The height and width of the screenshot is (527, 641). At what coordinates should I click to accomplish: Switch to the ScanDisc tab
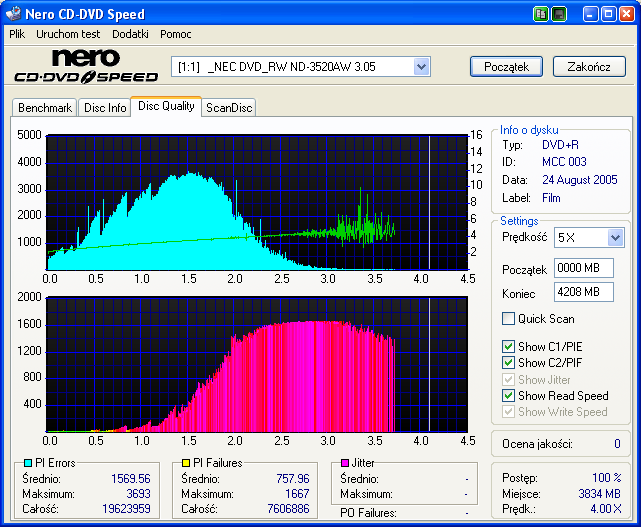coord(229,108)
